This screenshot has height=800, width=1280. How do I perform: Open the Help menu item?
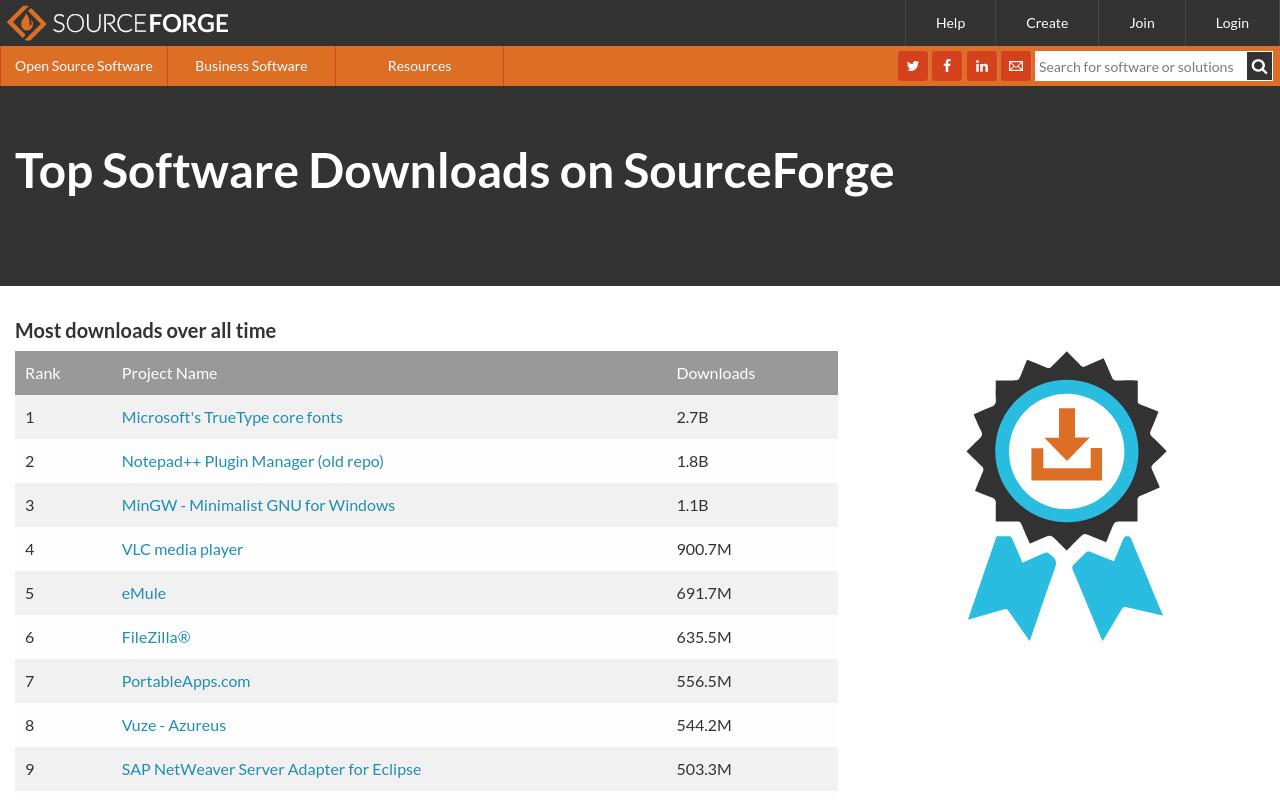pos(950,23)
